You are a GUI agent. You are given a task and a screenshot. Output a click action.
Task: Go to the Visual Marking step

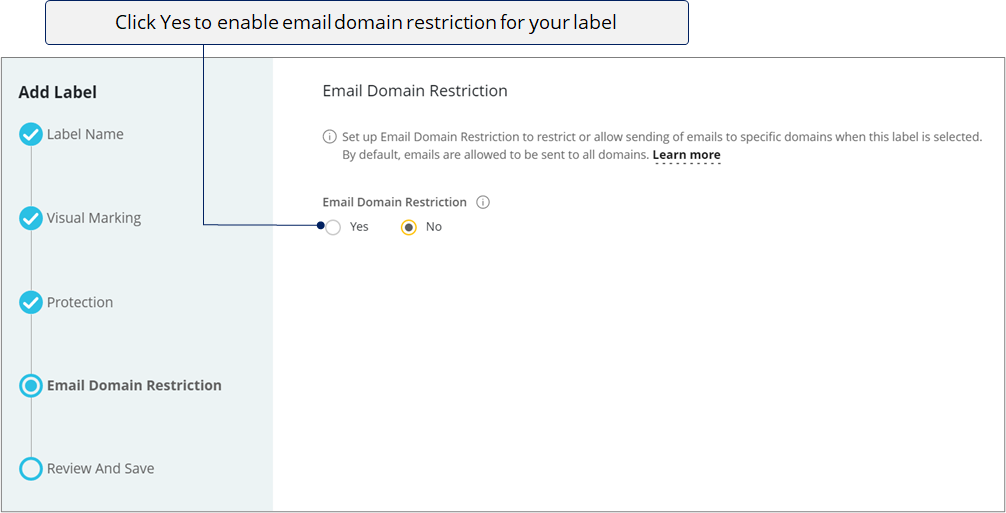click(94, 218)
